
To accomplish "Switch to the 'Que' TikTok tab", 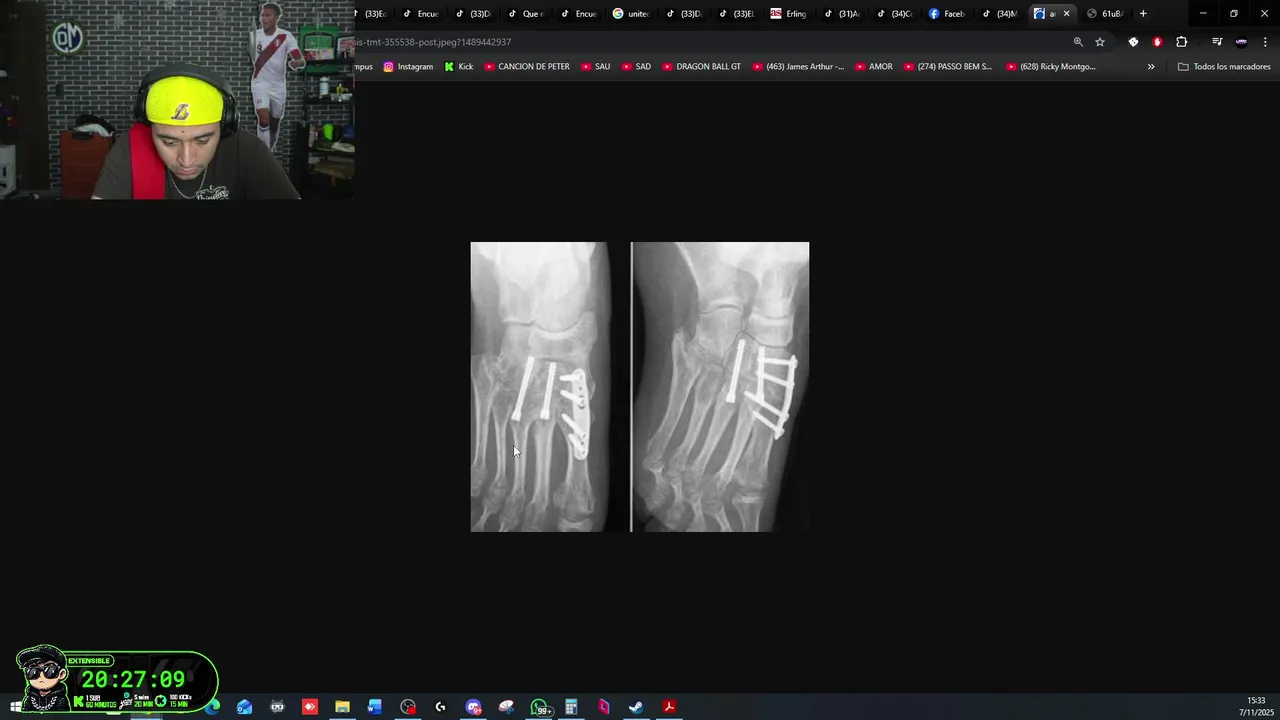I will pyautogui.click(x=526, y=13).
